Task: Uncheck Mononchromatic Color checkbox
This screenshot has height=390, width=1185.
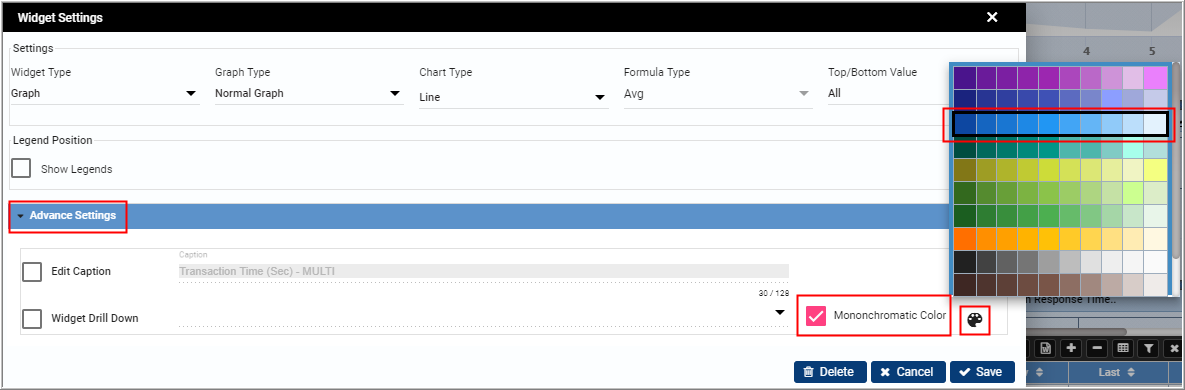Action: [815, 316]
